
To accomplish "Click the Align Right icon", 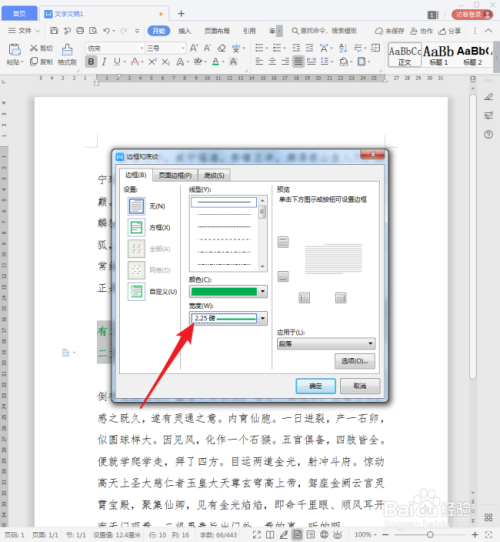I will [285, 62].
